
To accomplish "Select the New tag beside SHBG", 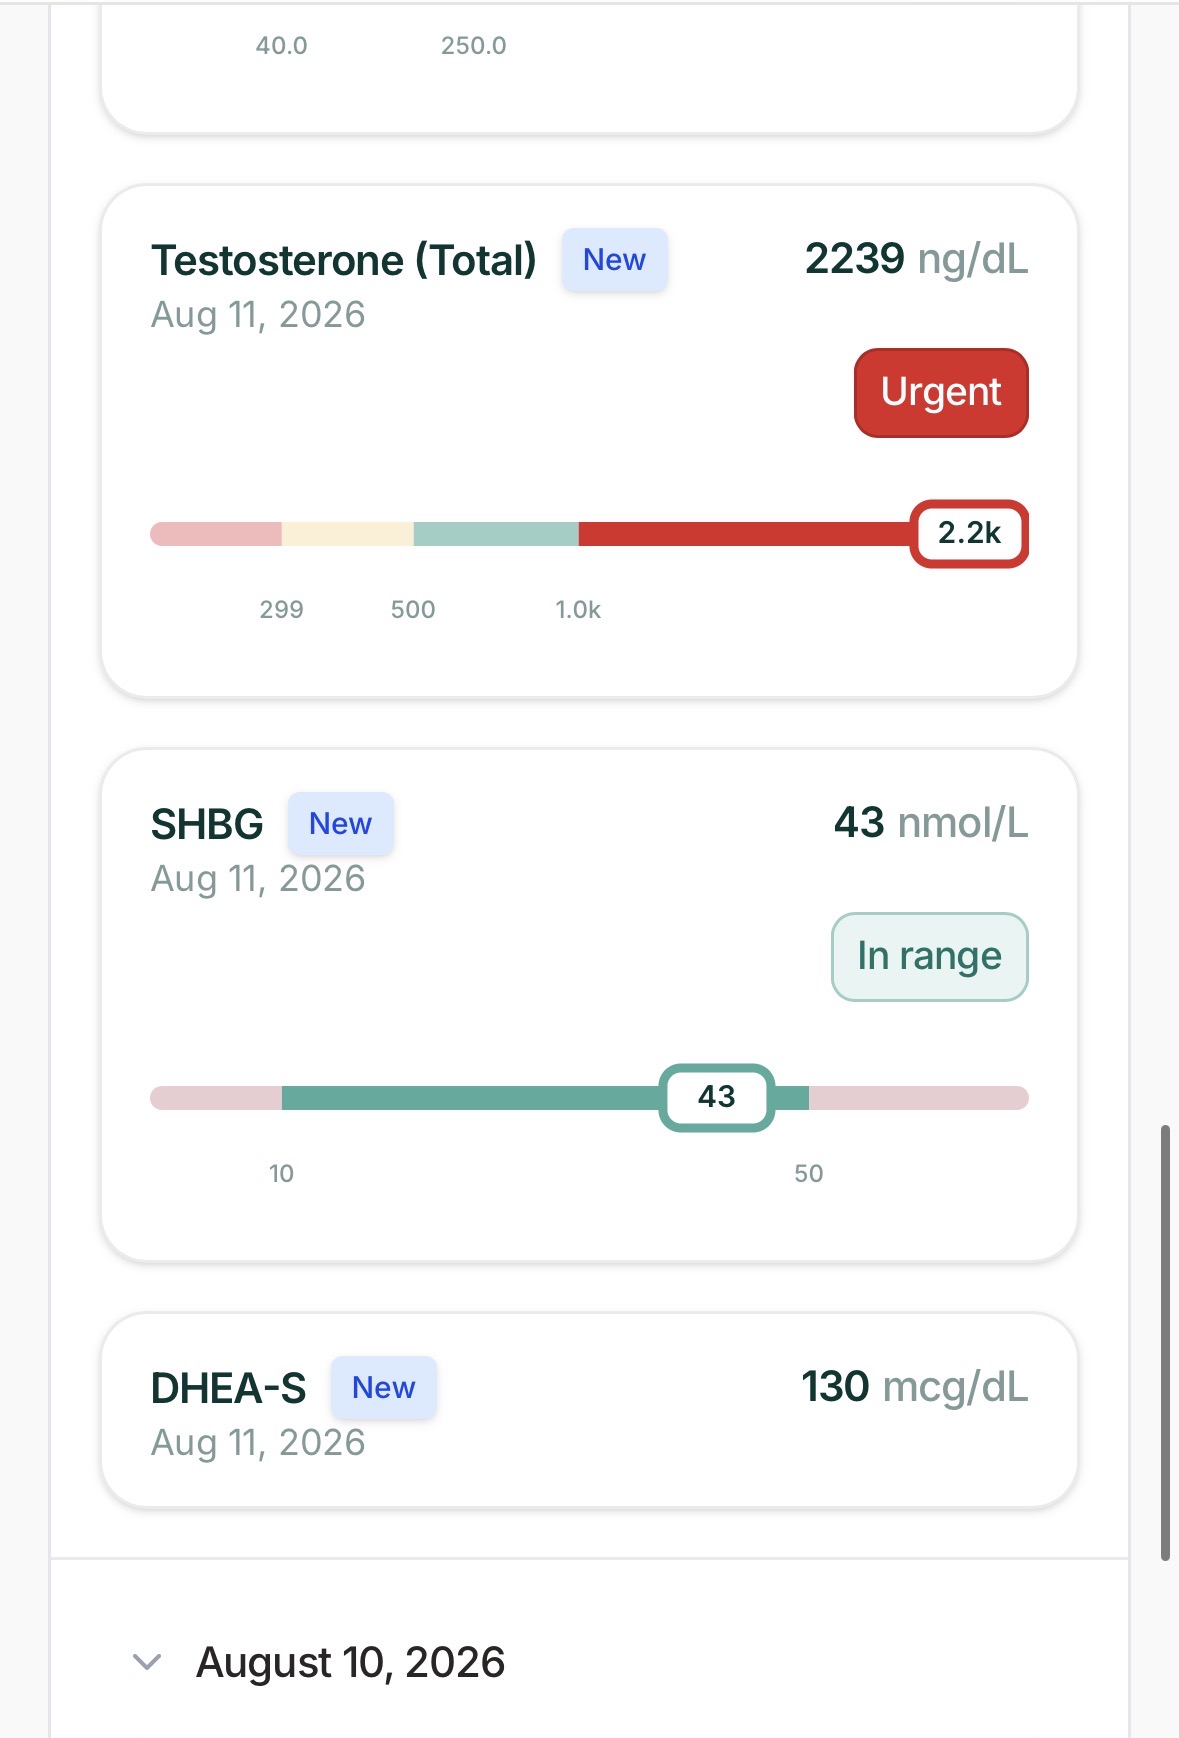I will click(x=340, y=824).
